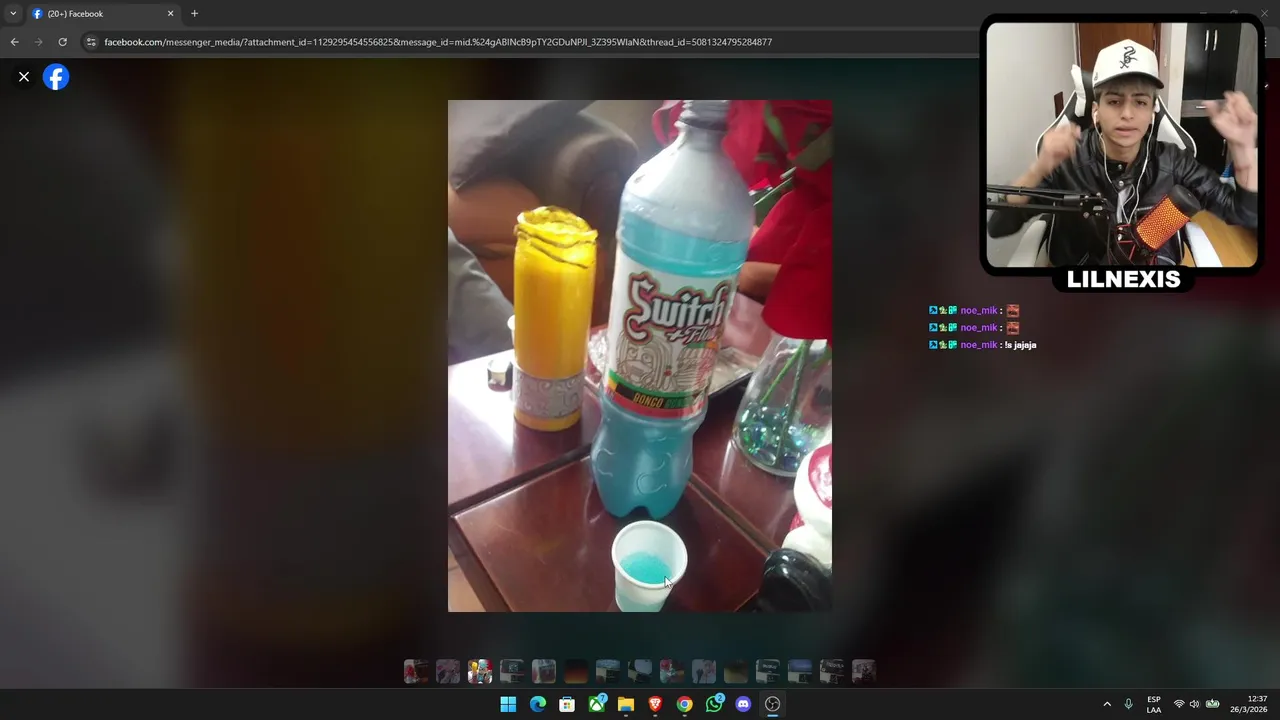The height and width of the screenshot is (720, 1280).
Task: Click the Facebook logo icon
Action: [x=56, y=77]
